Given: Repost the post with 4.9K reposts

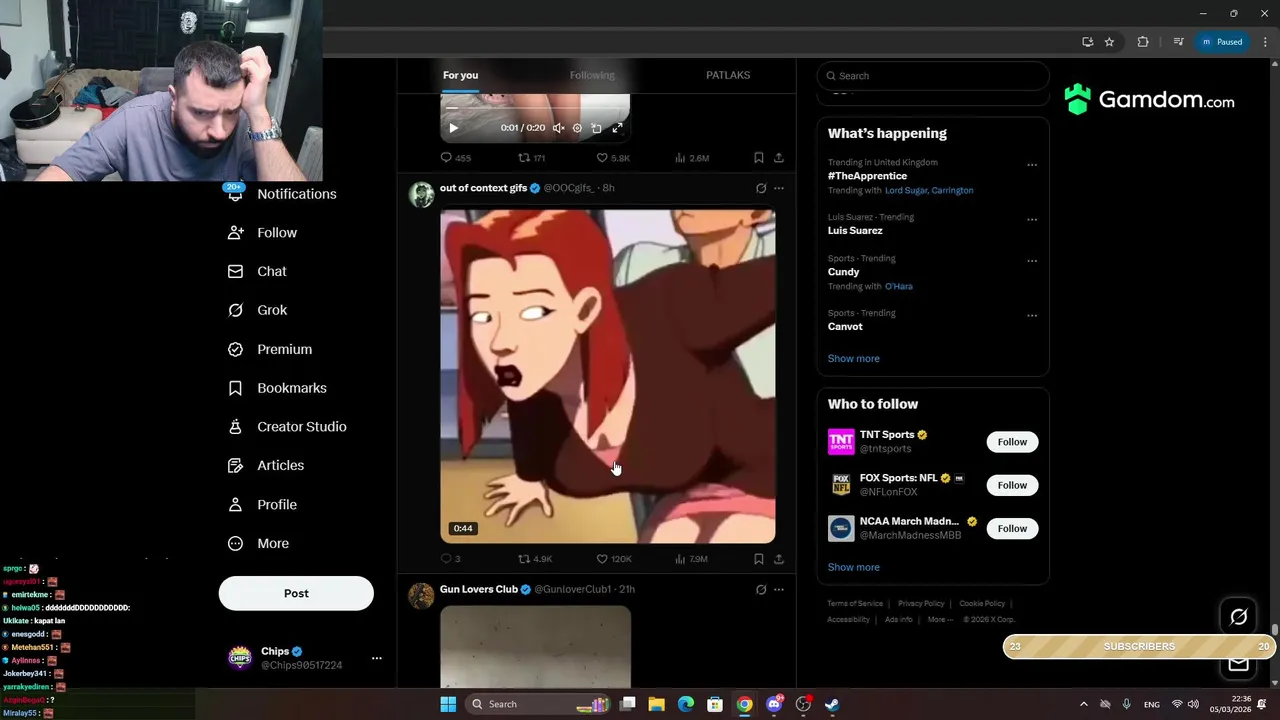Looking at the screenshot, I should pyautogui.click(x=535, y=559).
